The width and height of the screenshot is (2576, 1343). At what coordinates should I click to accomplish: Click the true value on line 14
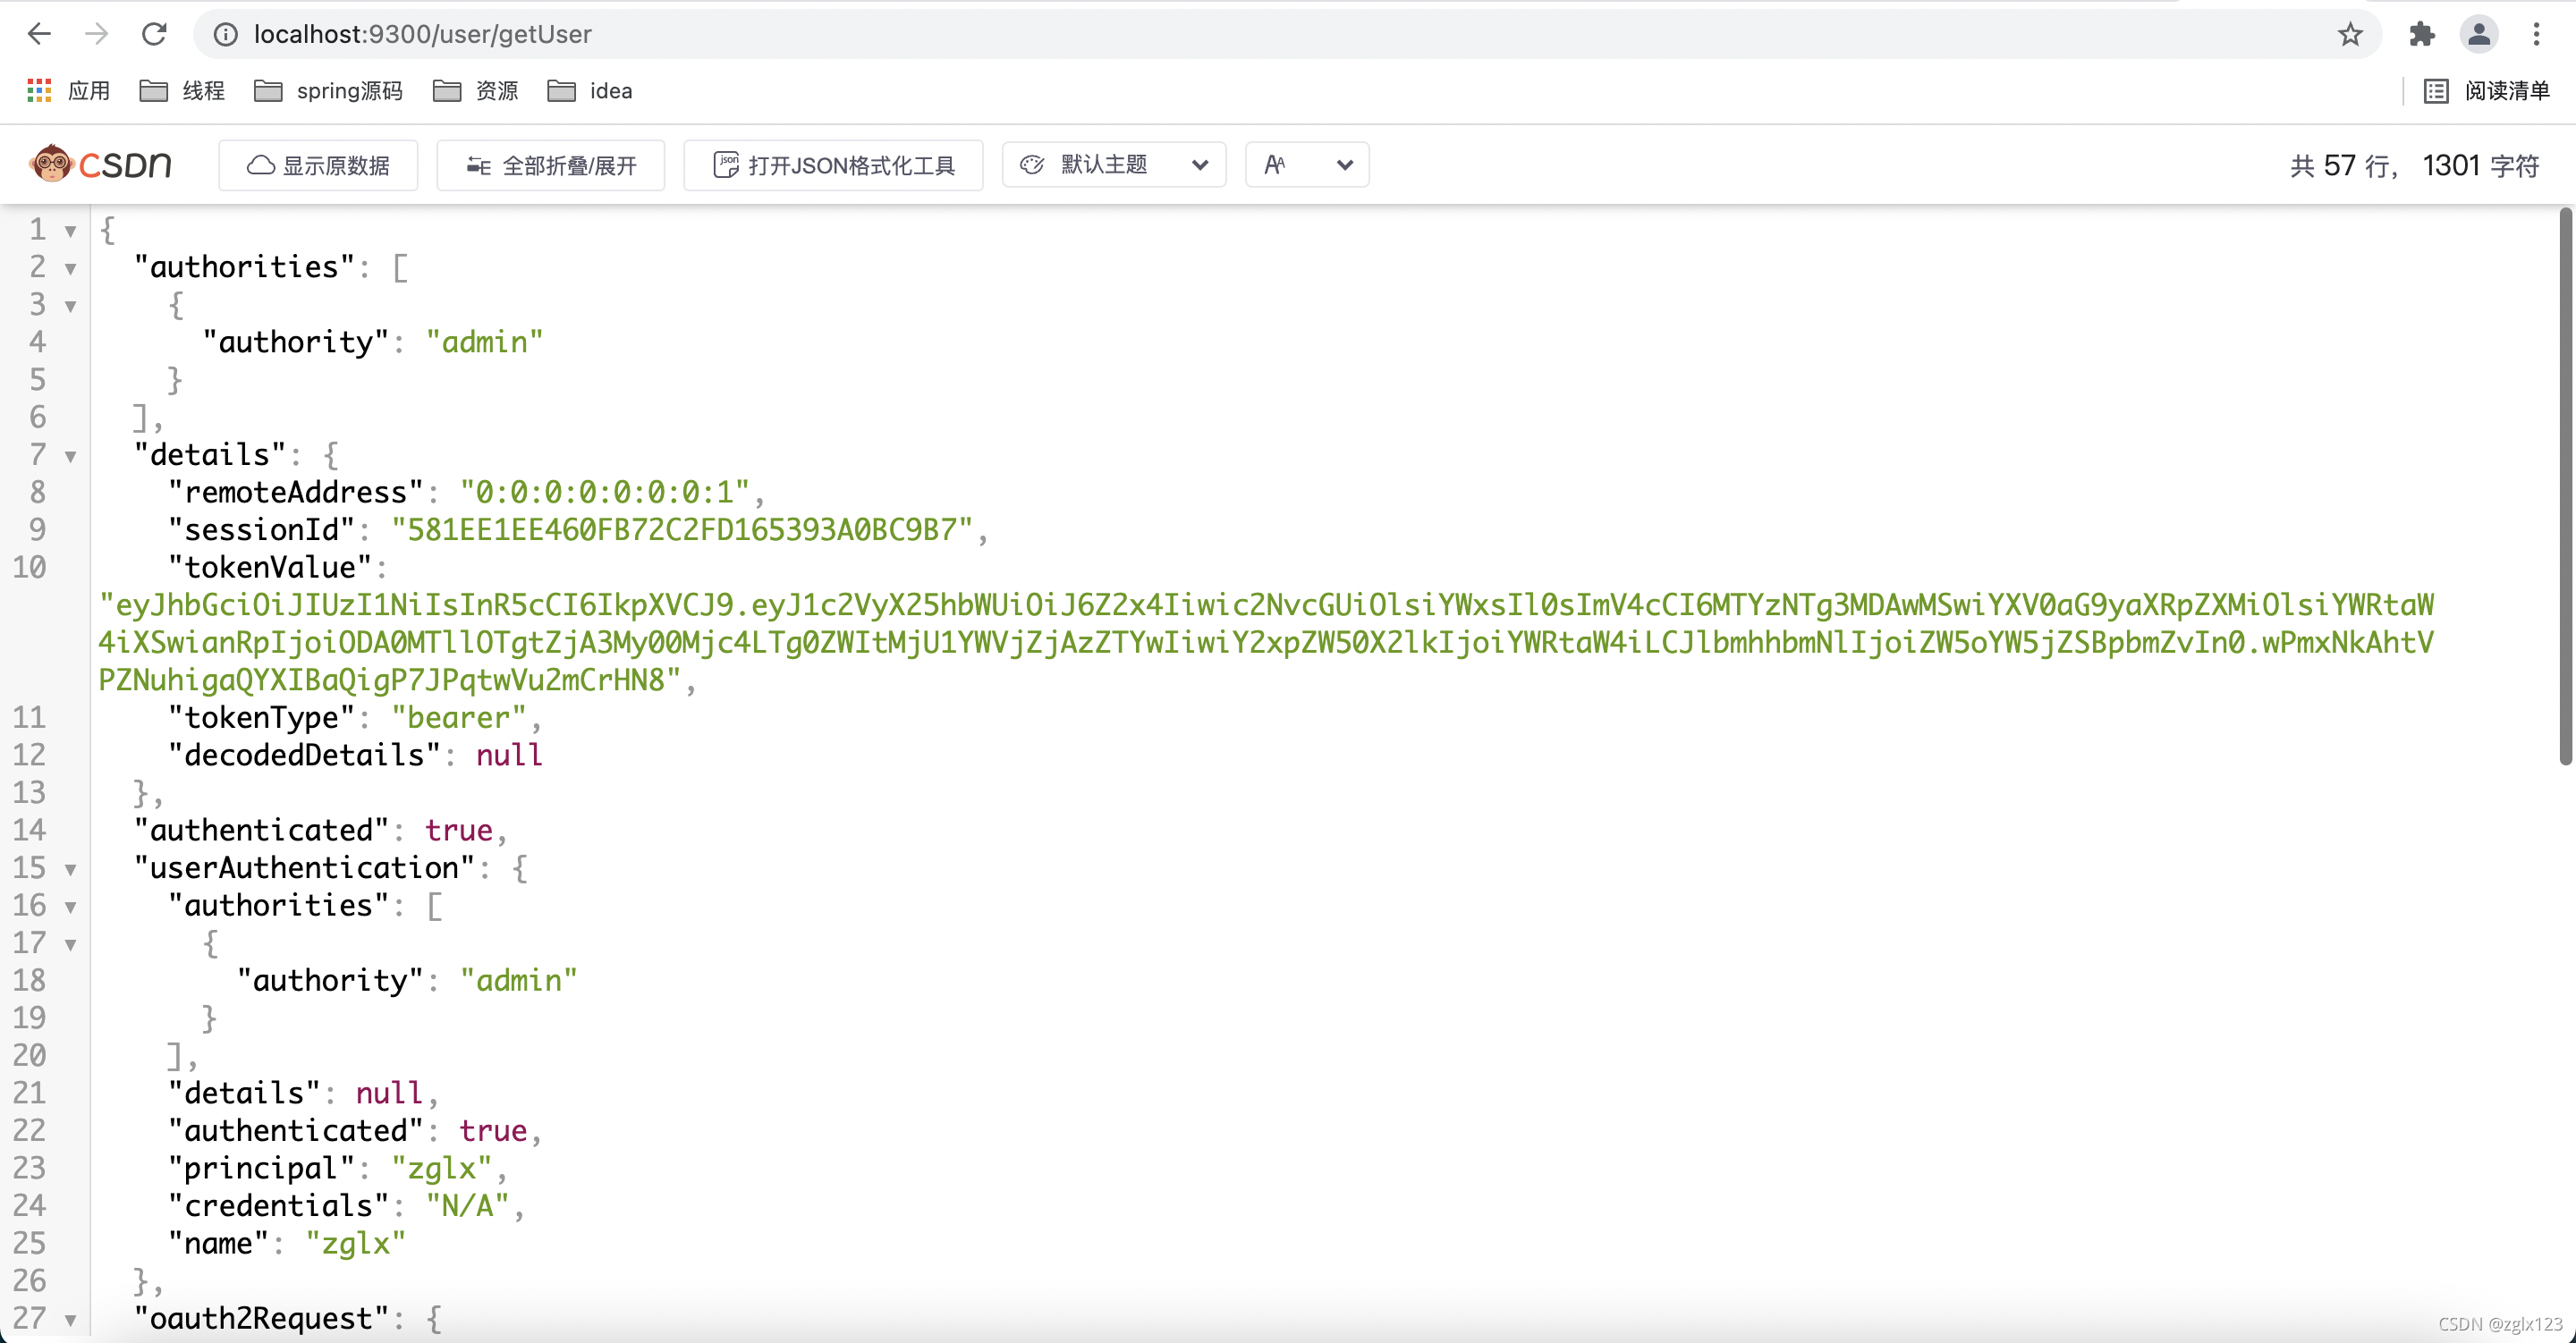tap(459, 830)
